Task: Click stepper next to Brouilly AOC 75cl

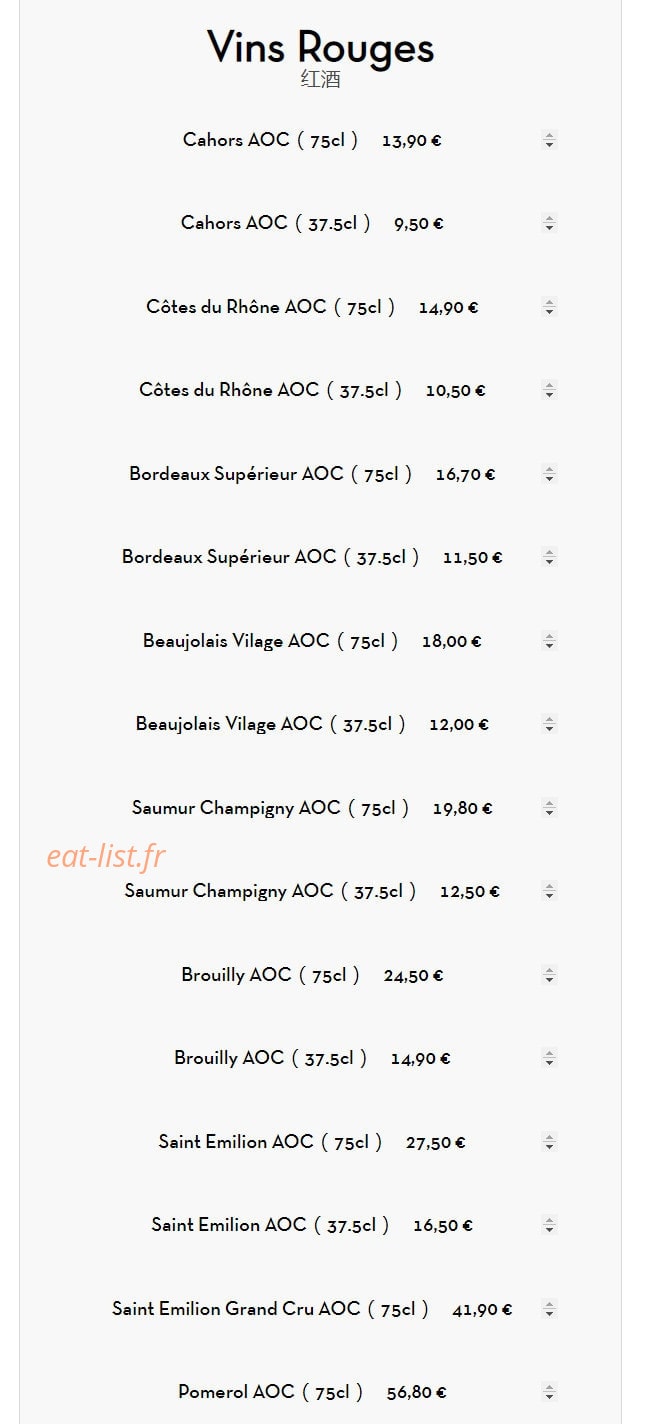Action: 549,975
